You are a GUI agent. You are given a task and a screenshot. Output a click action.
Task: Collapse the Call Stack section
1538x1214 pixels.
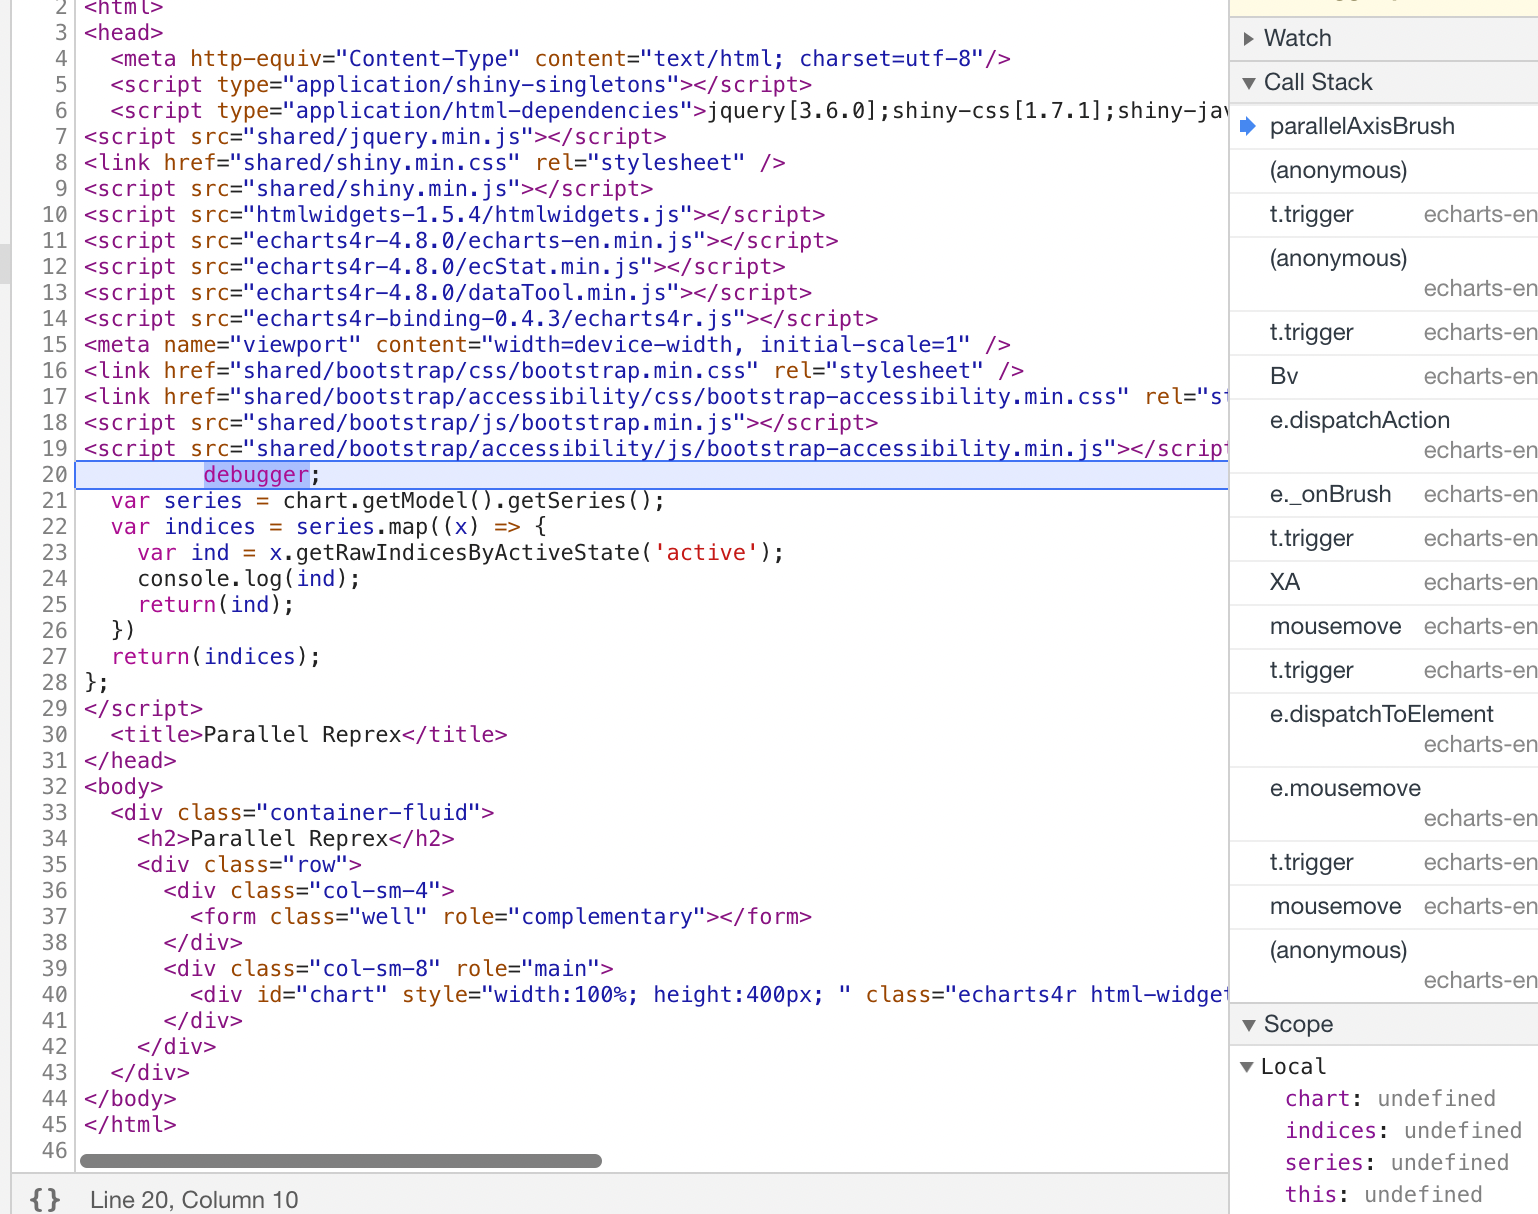coord(1249,82)
